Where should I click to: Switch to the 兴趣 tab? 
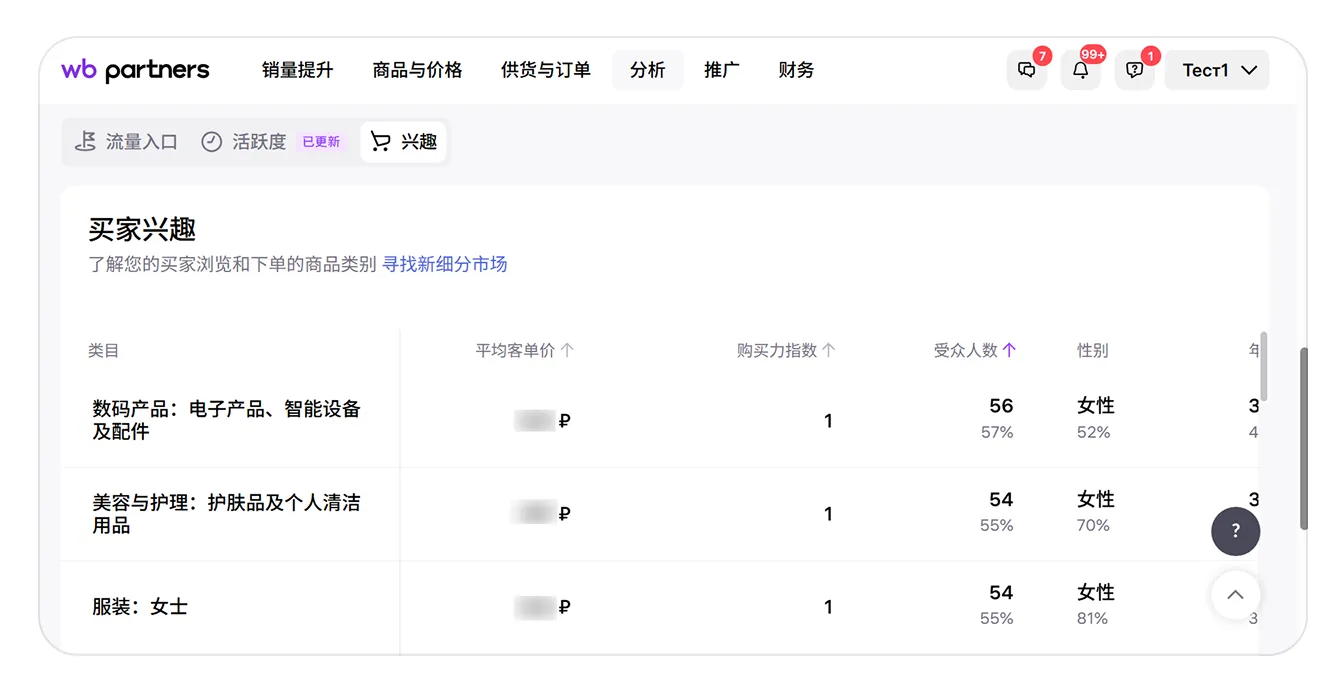tap(404, 142)
